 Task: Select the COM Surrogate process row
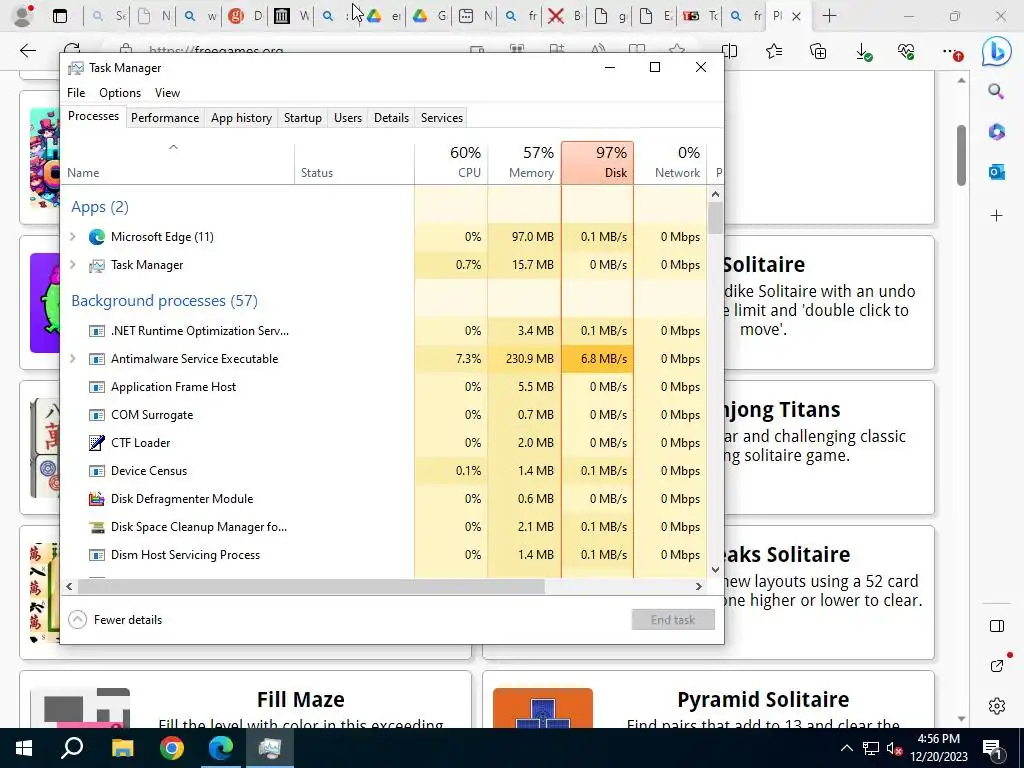point(384,415)
